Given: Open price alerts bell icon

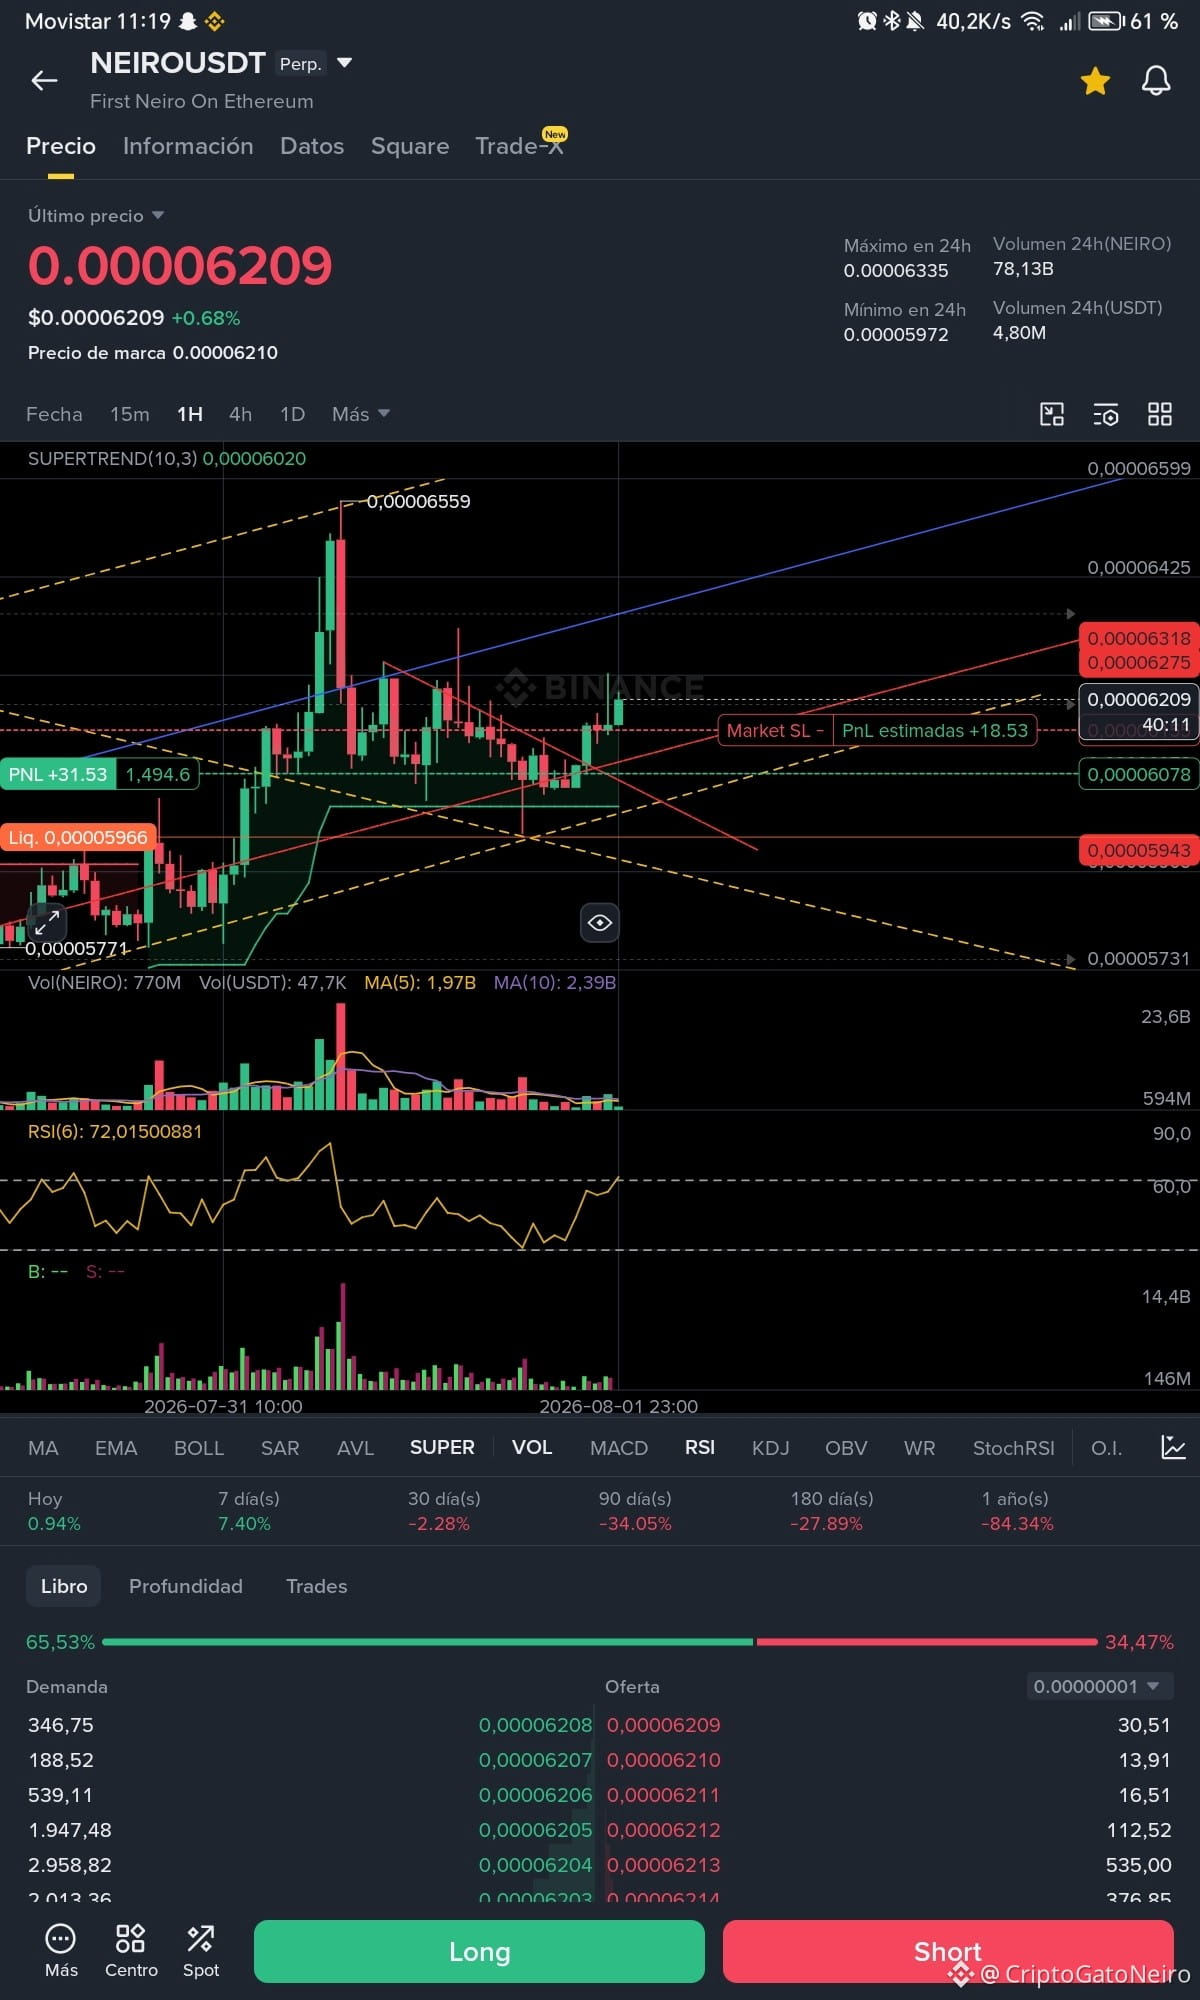Looking at the screenshot, I should click(1156, 81).
